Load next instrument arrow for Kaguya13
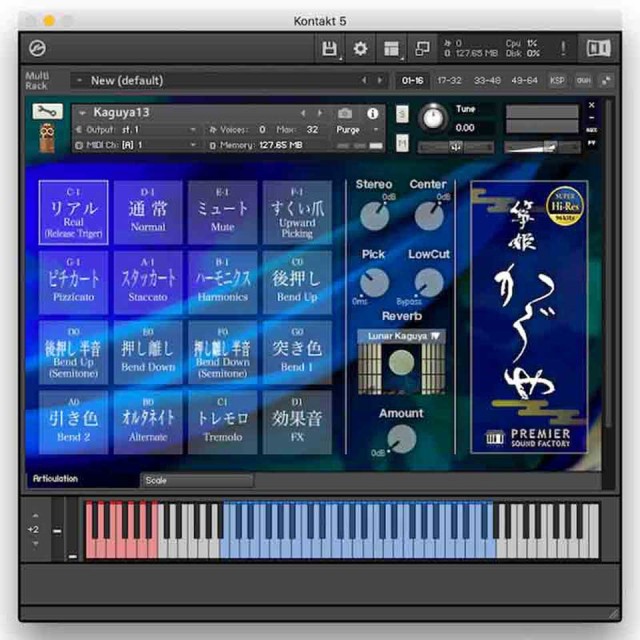 (x=320, y=113)
